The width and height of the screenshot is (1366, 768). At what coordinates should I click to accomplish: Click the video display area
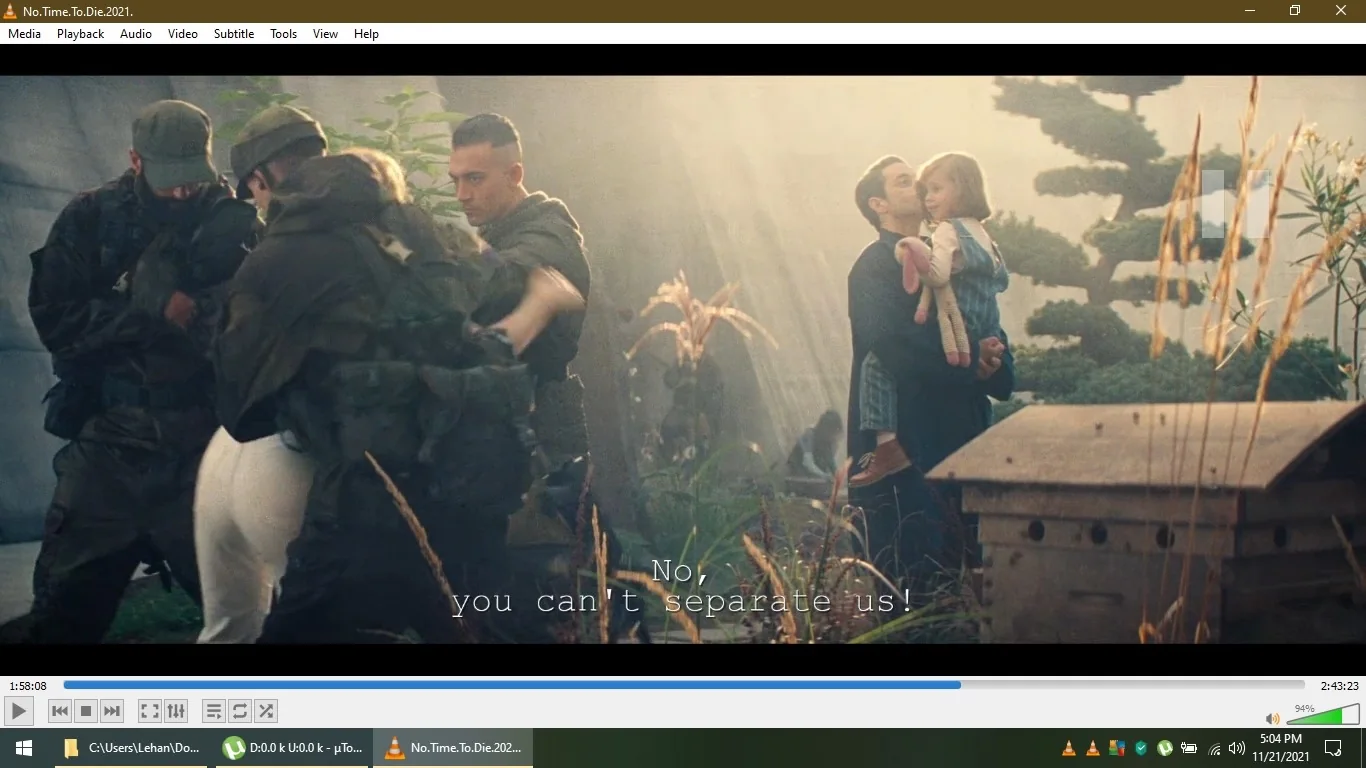click(683, 360)
